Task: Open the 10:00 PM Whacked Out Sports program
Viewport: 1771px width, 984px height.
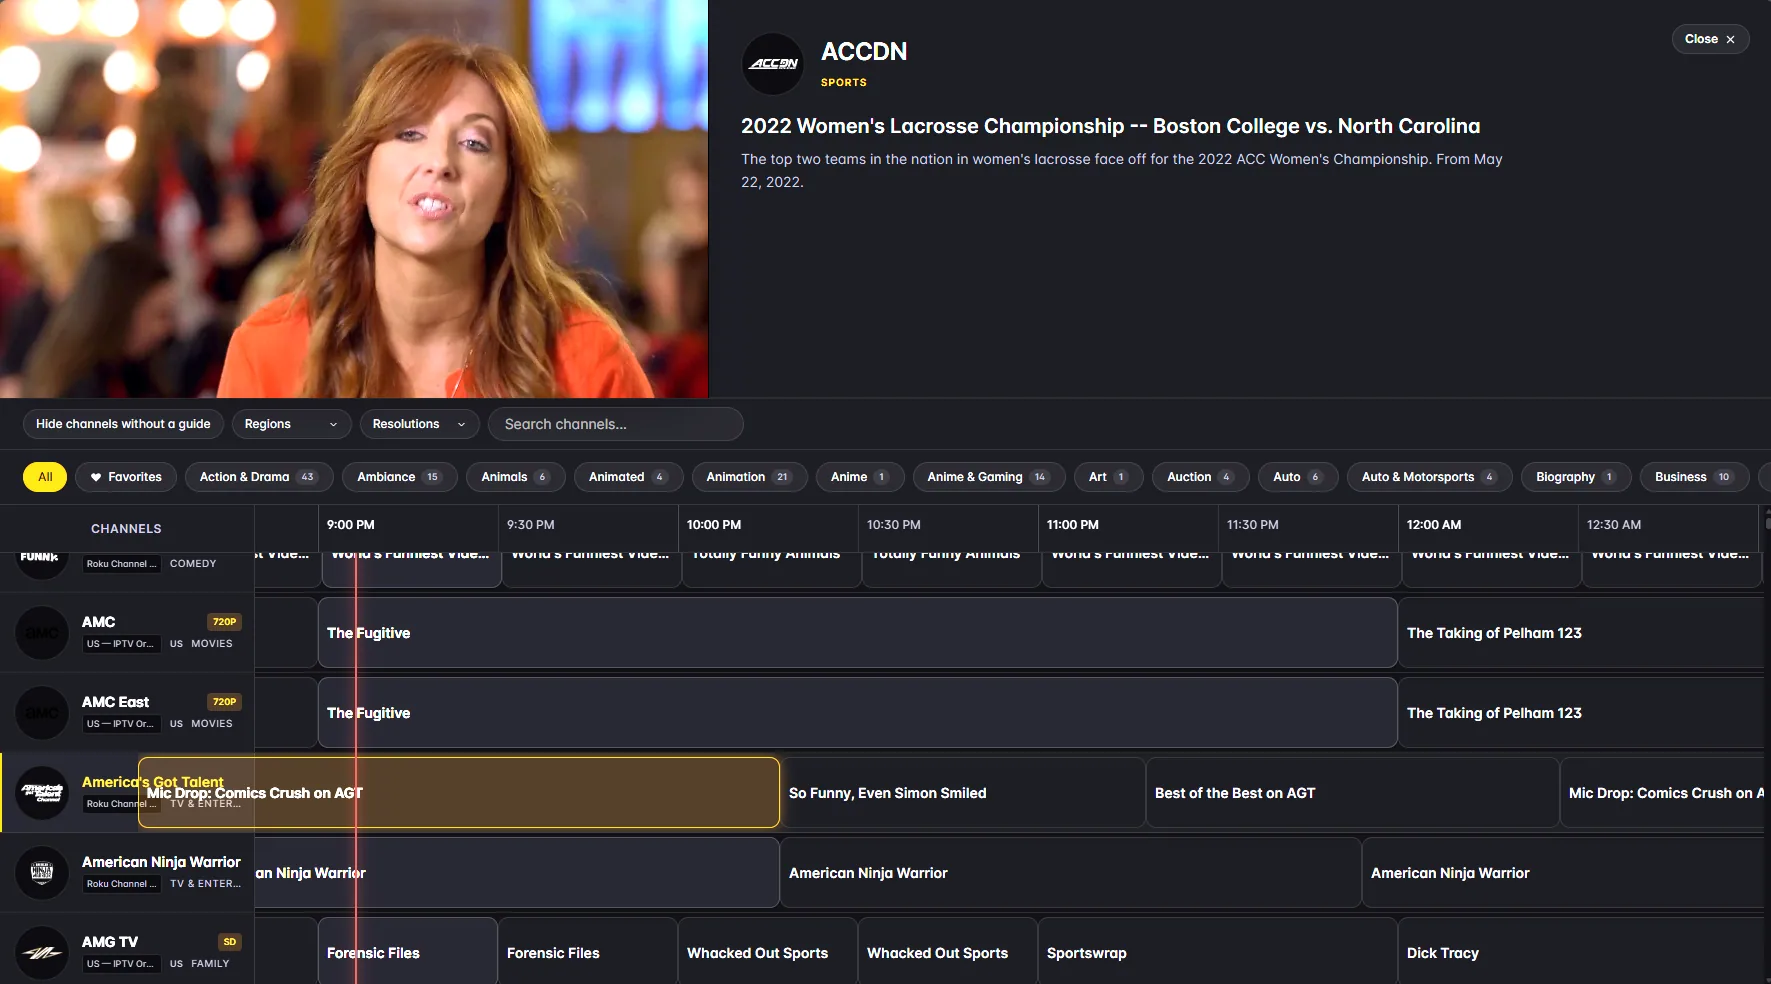Action: (768, 953)
